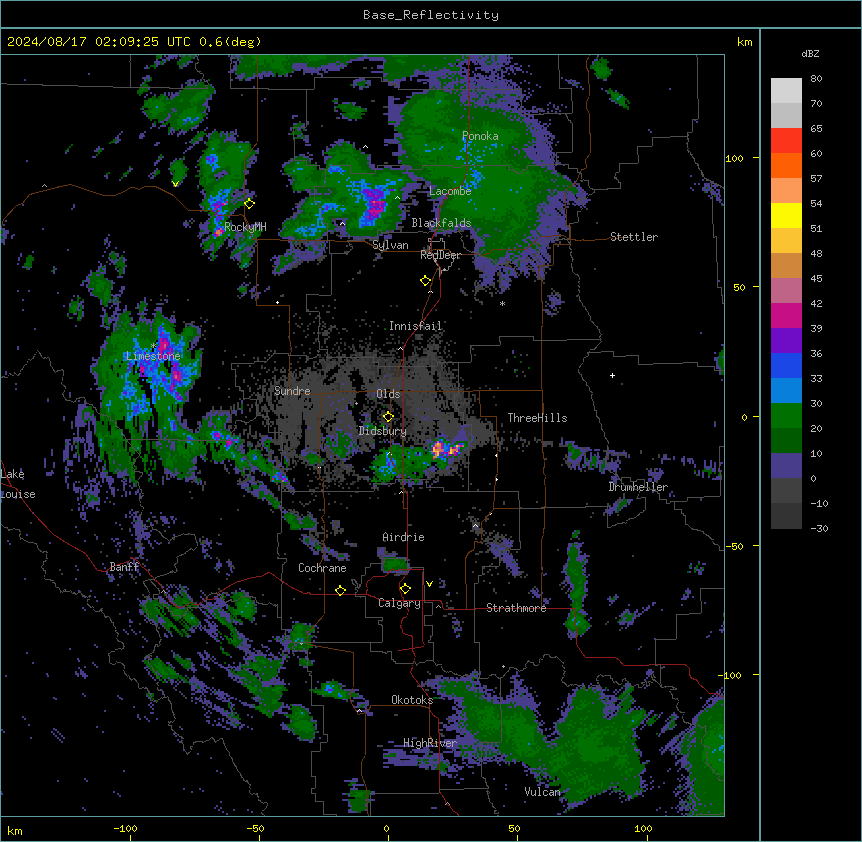Click the 2024/08/17 02:09:25 UTC timestamp

(x=100, y=42)
